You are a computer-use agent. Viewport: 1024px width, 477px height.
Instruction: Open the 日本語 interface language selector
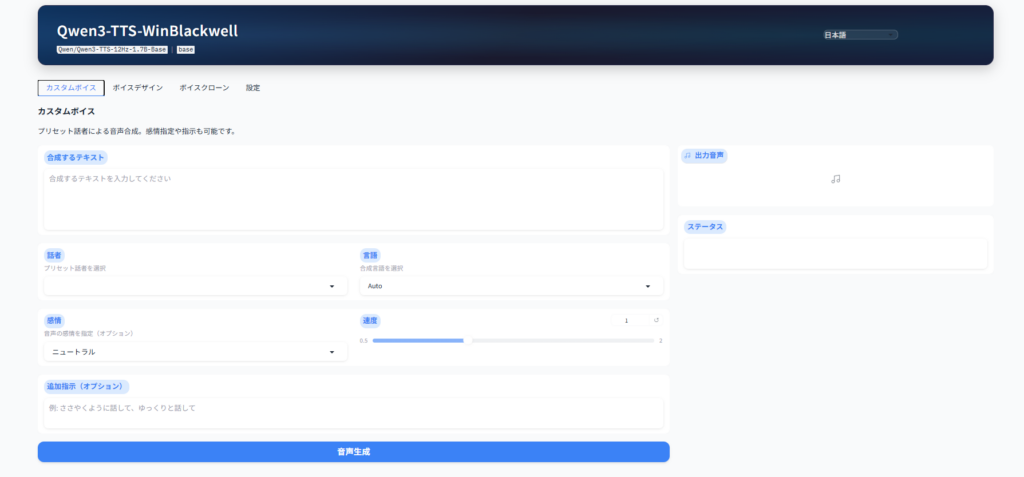click(x=860, y=35)
